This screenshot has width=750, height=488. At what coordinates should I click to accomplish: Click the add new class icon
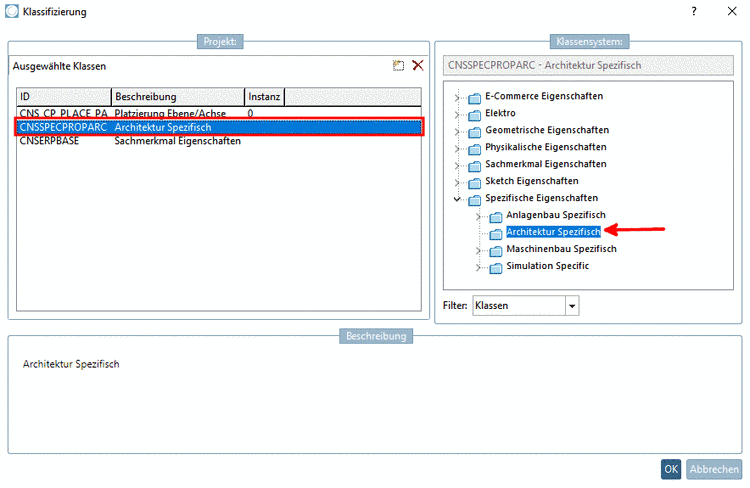pos(398,66)
